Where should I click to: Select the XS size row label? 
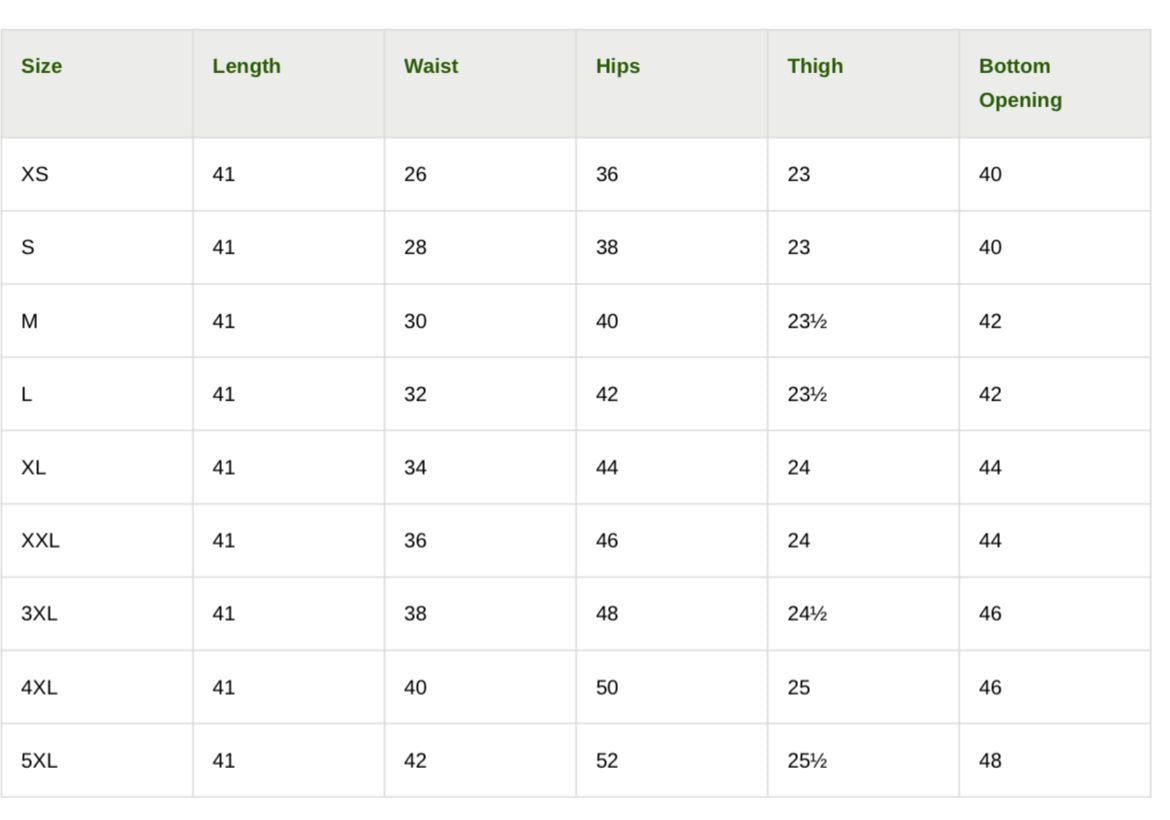coord(34,174)
